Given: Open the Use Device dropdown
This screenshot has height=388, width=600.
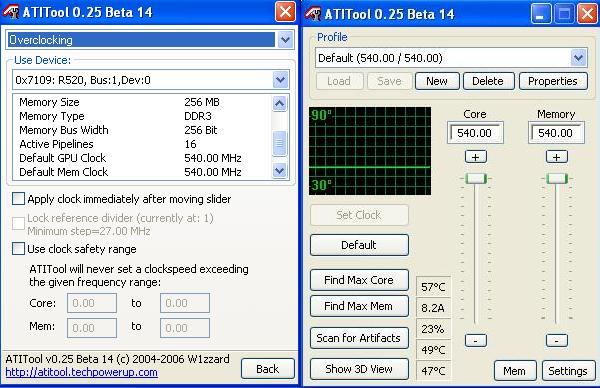Looking at the screenshot, I should (280, 80).
